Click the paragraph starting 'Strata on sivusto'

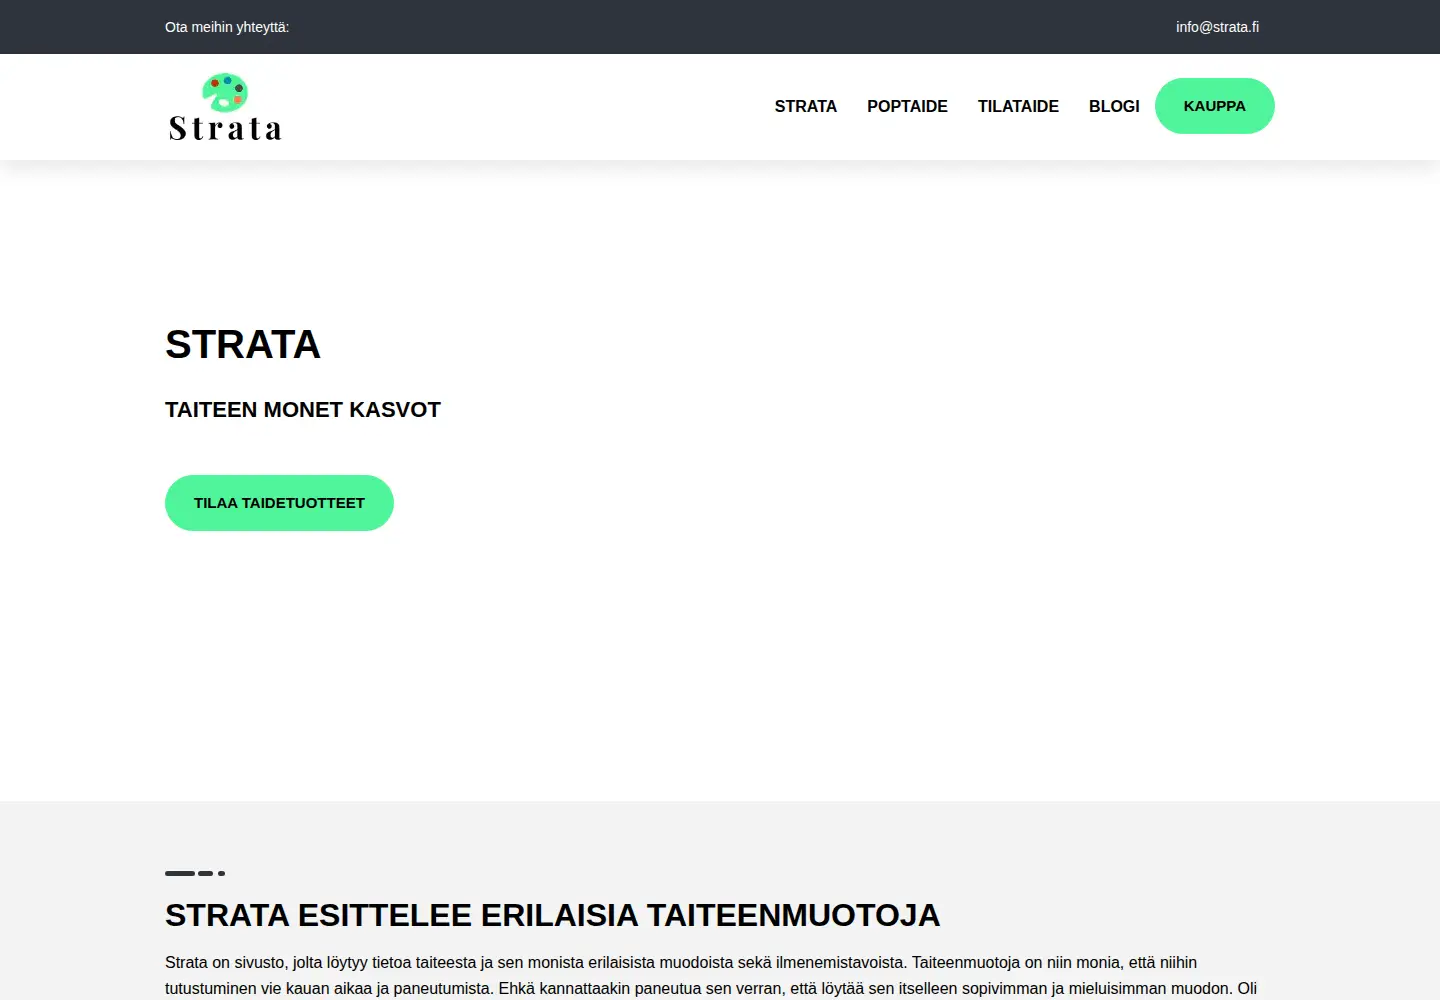[712, 976]
